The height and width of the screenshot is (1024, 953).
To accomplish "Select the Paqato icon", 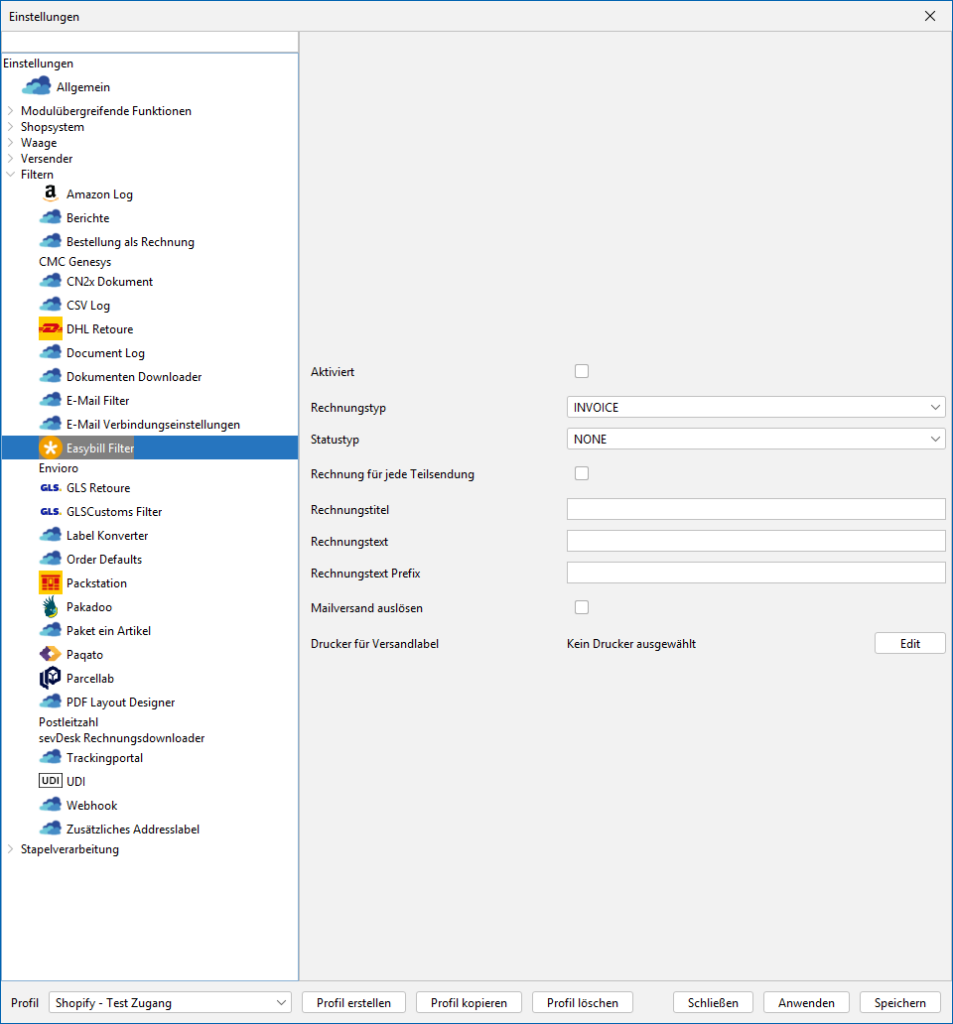I will 50,654.
